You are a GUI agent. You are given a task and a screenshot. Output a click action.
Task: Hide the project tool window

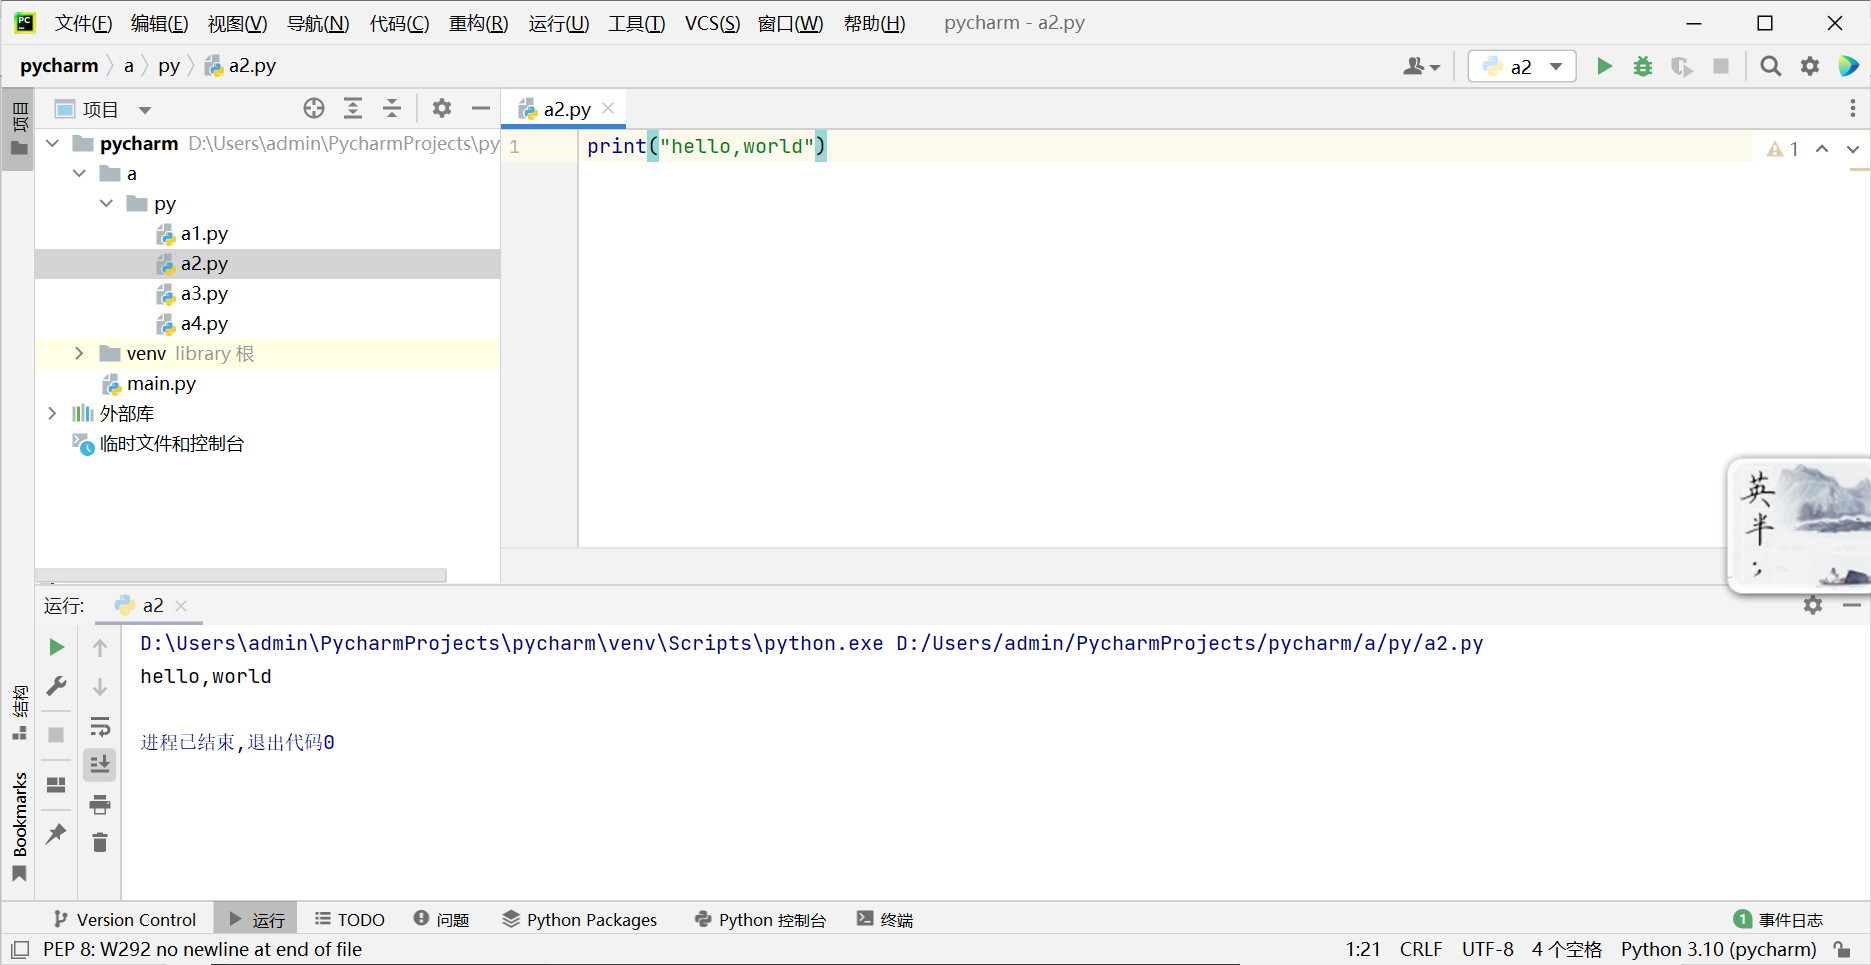[481, 108]
